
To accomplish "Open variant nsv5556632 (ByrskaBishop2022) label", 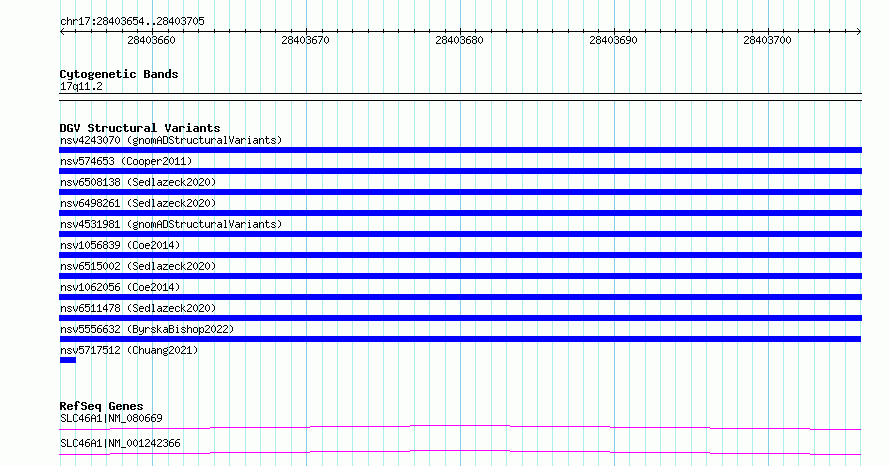I will (147, 329).
